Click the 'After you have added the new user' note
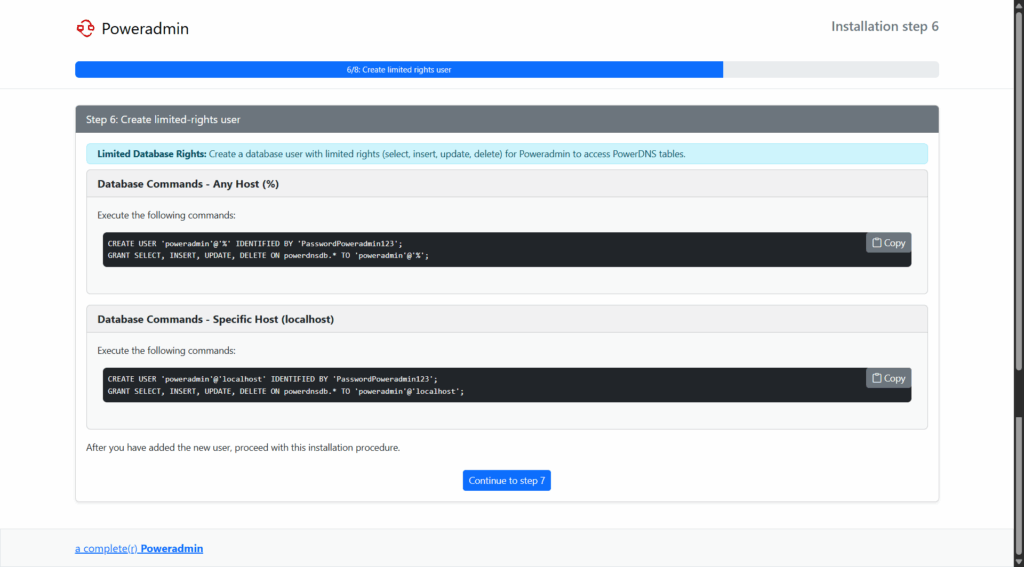This screenshot has width=1024, height=567. (x=243, y=448)
